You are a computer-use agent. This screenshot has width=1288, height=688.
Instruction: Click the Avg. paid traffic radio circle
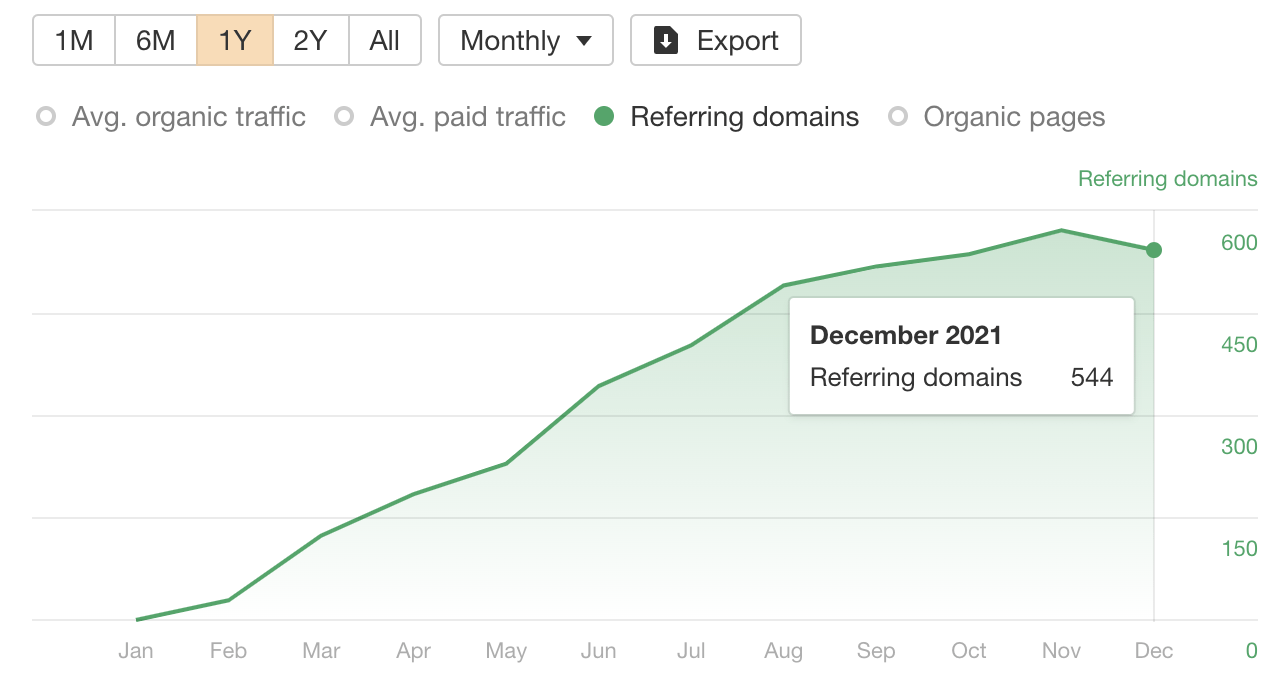344,117
